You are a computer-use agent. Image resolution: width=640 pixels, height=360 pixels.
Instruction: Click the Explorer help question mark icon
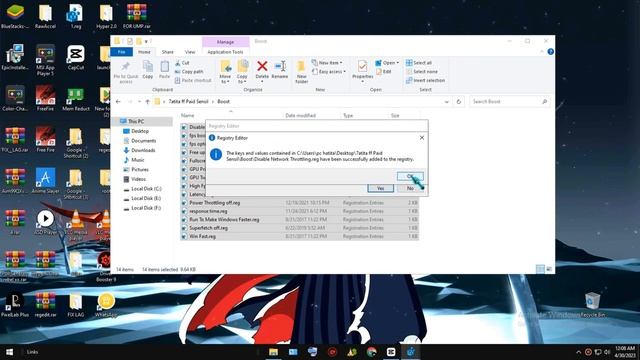(551, 52)
